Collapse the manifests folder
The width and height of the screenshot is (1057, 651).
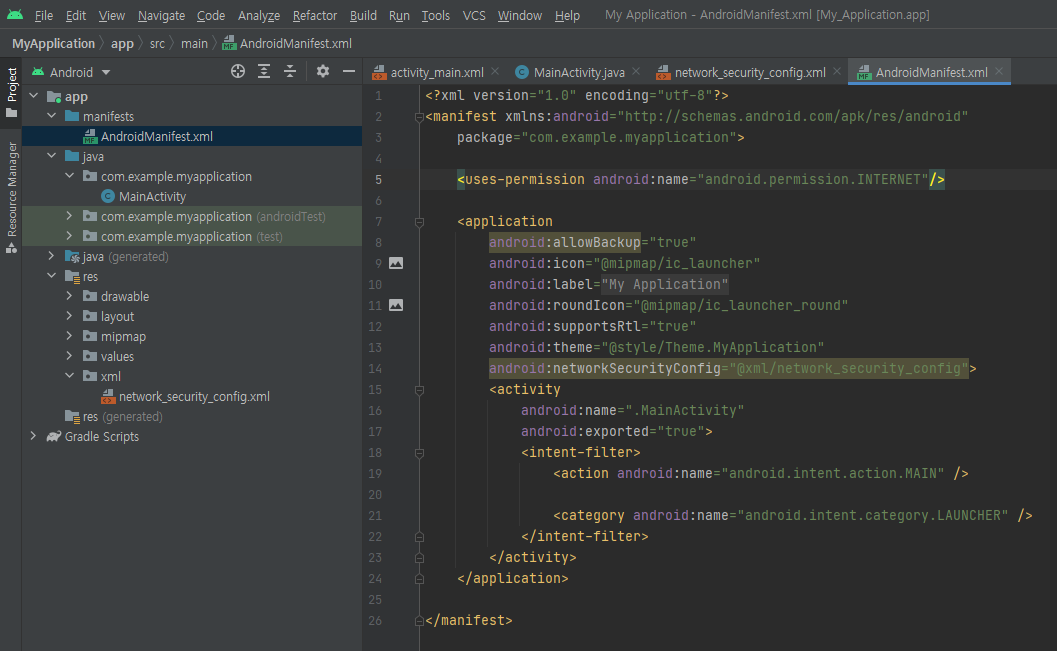(x=51, y=116)
